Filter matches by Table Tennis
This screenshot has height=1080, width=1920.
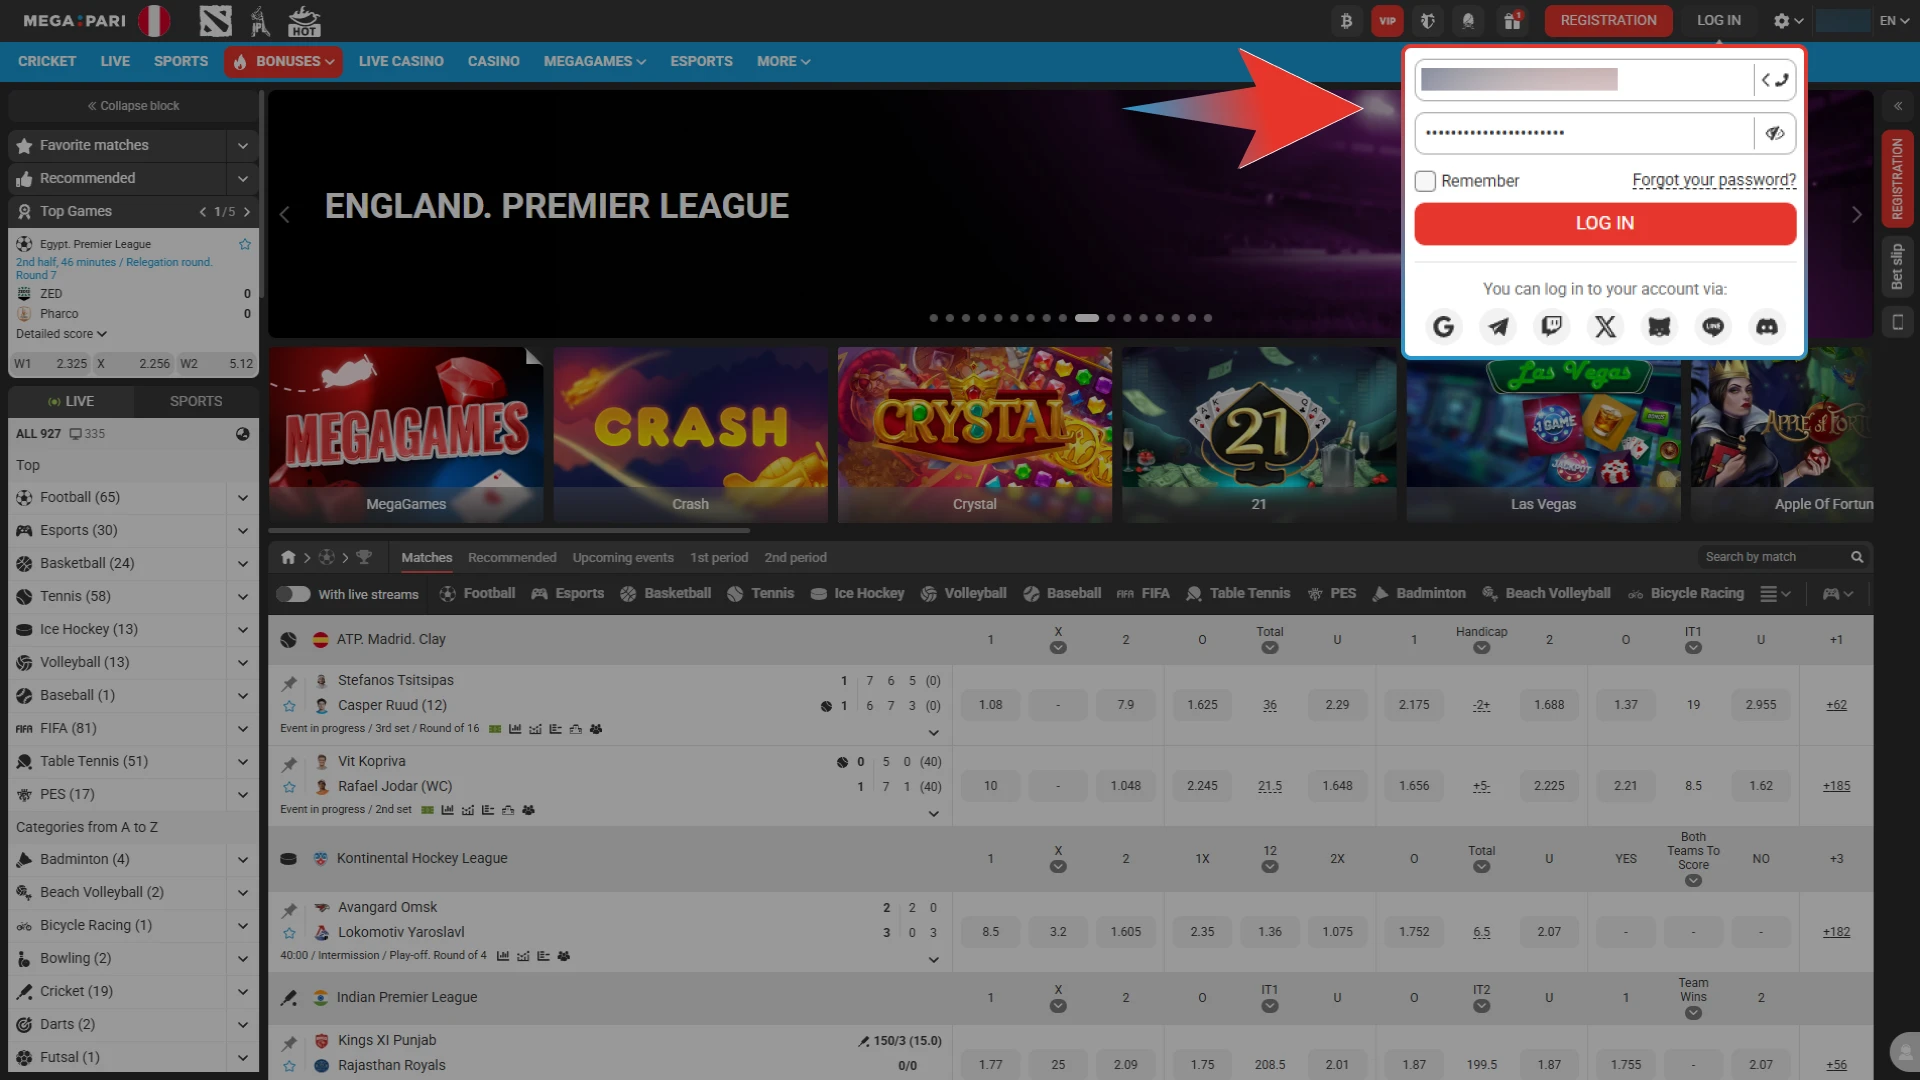tap(1238, 594)
